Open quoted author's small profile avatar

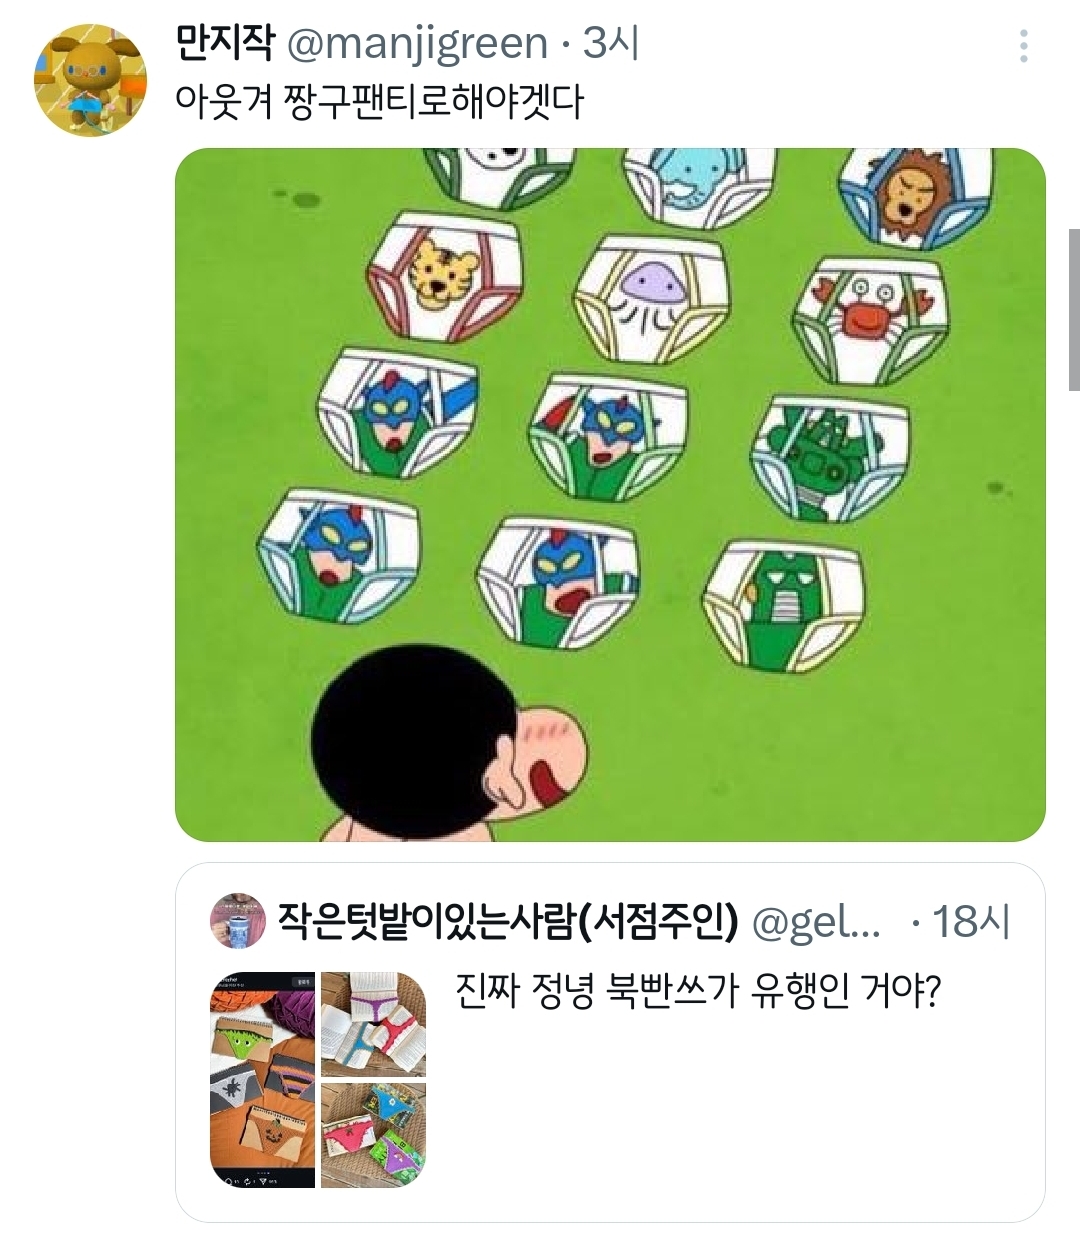[237, 921]
